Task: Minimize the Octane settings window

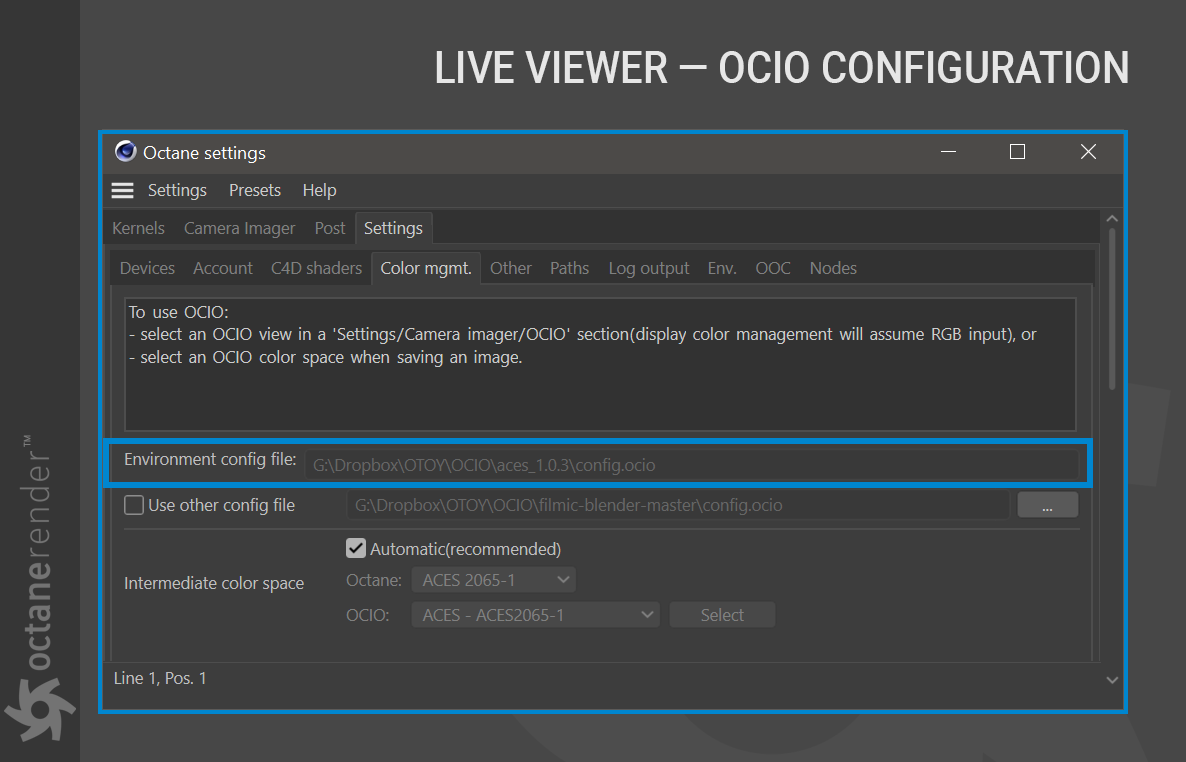Action: (x=948, y=152)
